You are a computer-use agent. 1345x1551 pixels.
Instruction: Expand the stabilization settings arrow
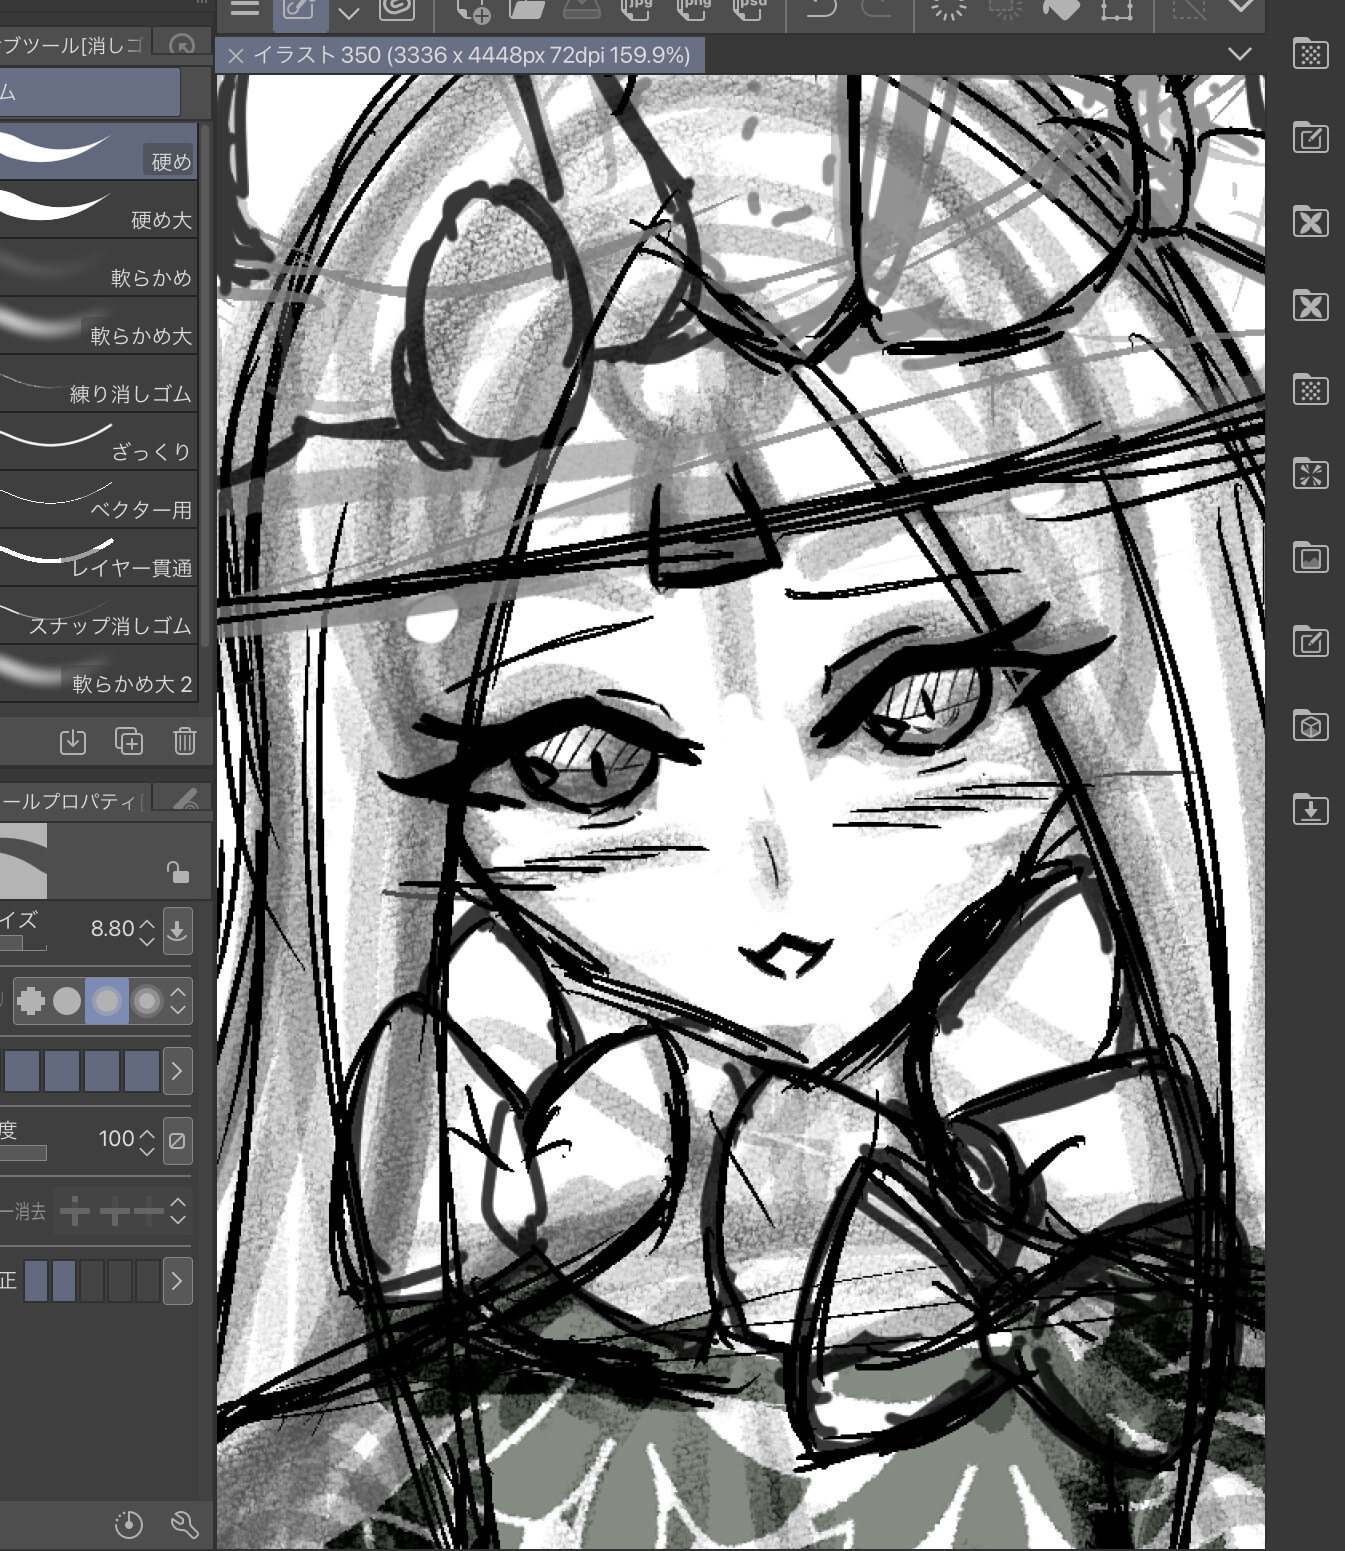point(177,1280)
